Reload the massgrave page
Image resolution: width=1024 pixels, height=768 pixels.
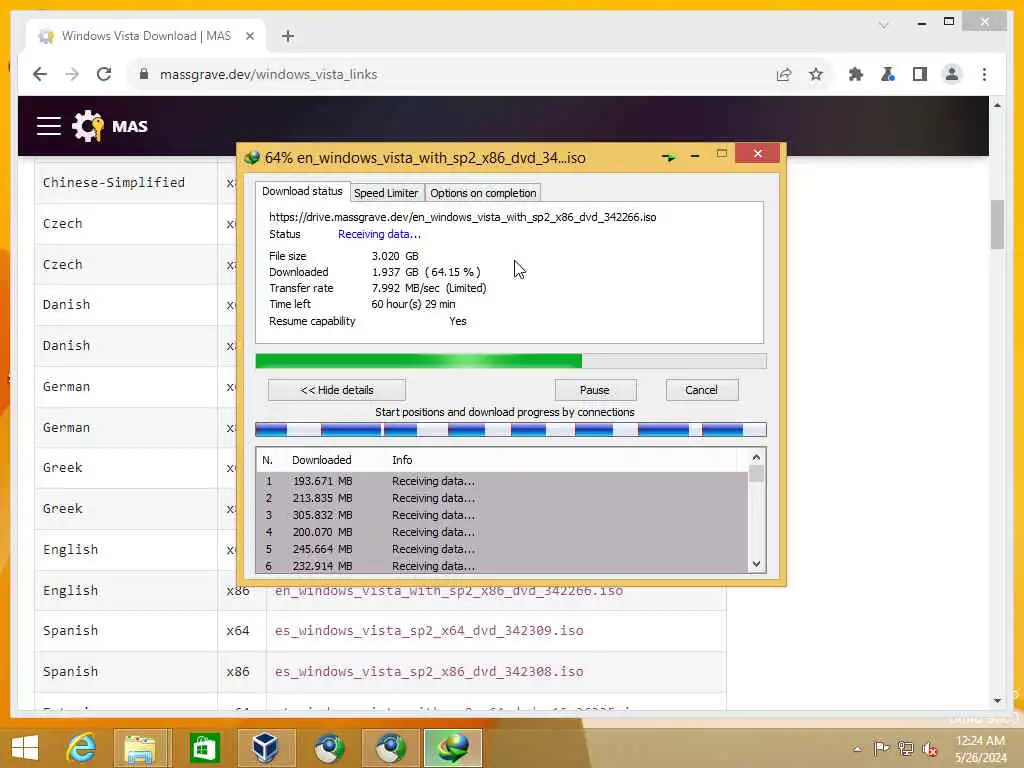[x=104, y=74]
